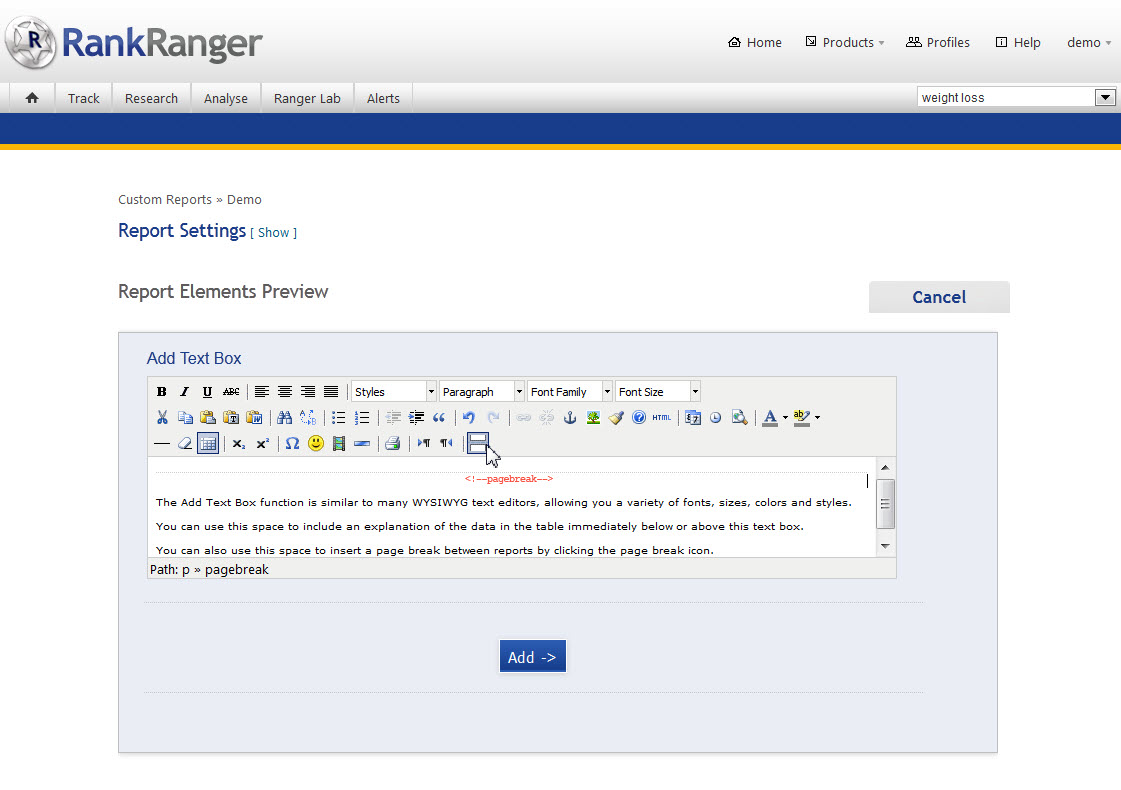Open the emoticon smiley picker

click(316, 443)
